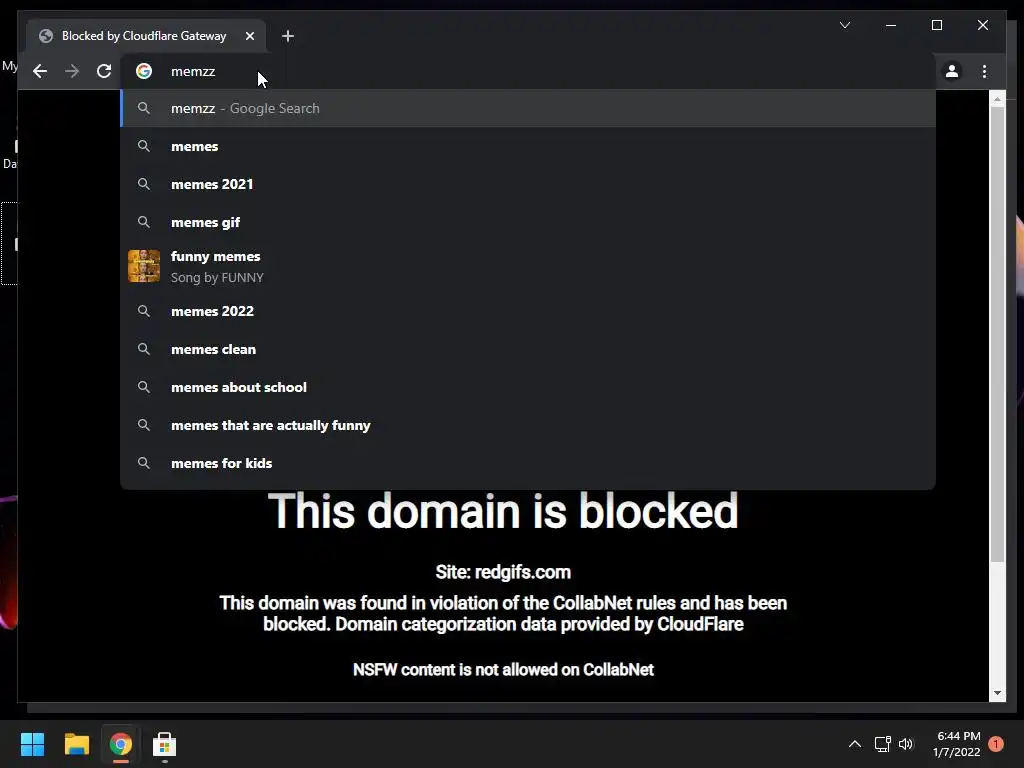Click the Google icon in address bar

[144, 71]
